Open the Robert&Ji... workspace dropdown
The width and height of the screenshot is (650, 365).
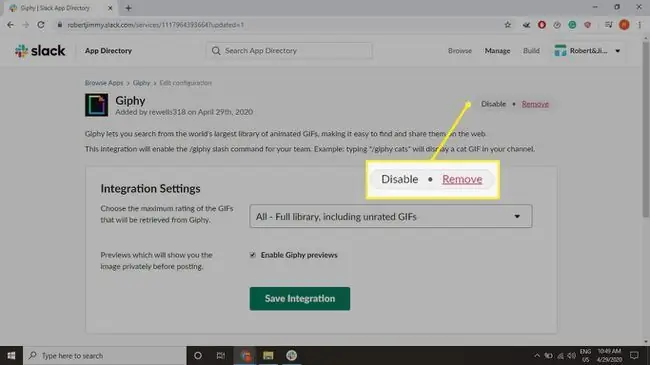(x=587, y=51)
